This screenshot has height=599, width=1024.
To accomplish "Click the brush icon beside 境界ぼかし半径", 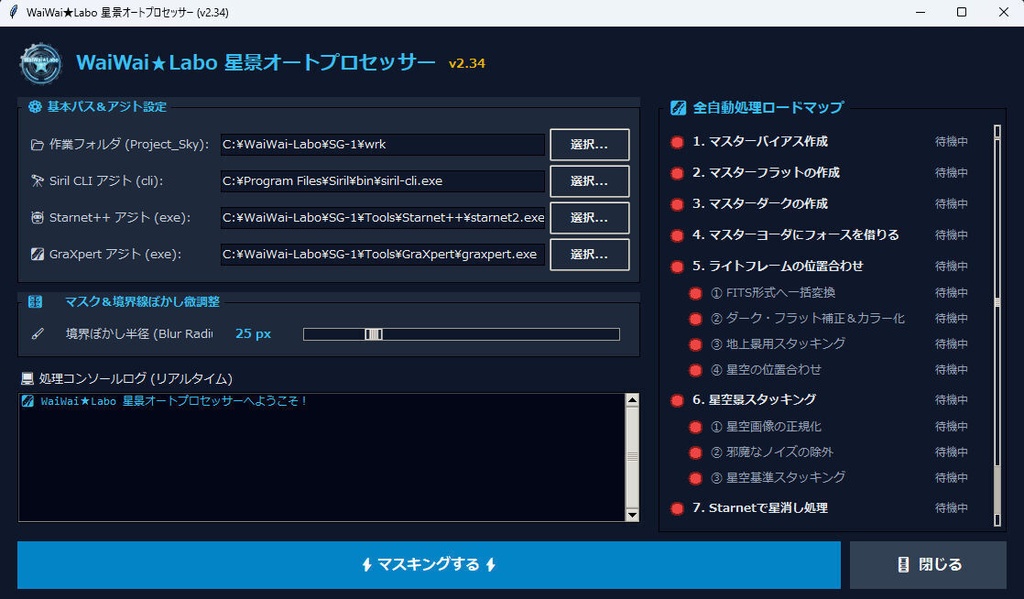I will [37, 334].
